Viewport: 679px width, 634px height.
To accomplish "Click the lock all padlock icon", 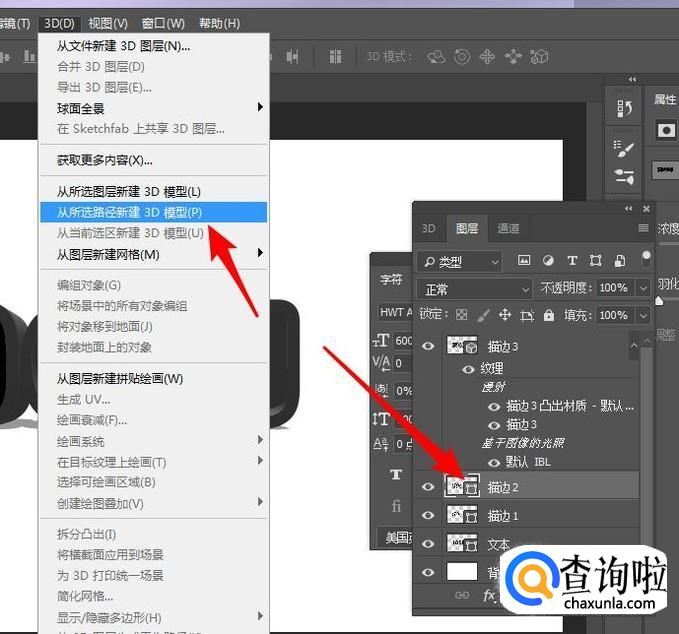I will pos(548,315).
